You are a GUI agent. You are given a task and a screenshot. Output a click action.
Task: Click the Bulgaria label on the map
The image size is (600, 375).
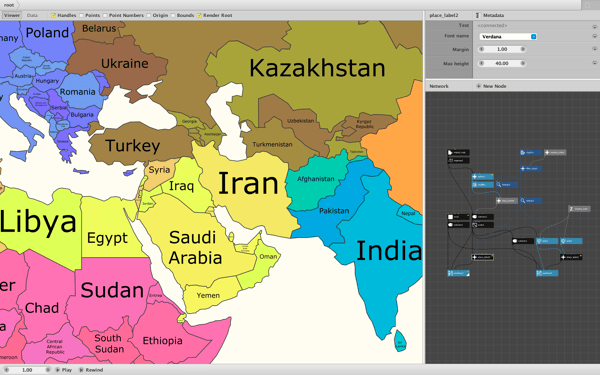82,114
